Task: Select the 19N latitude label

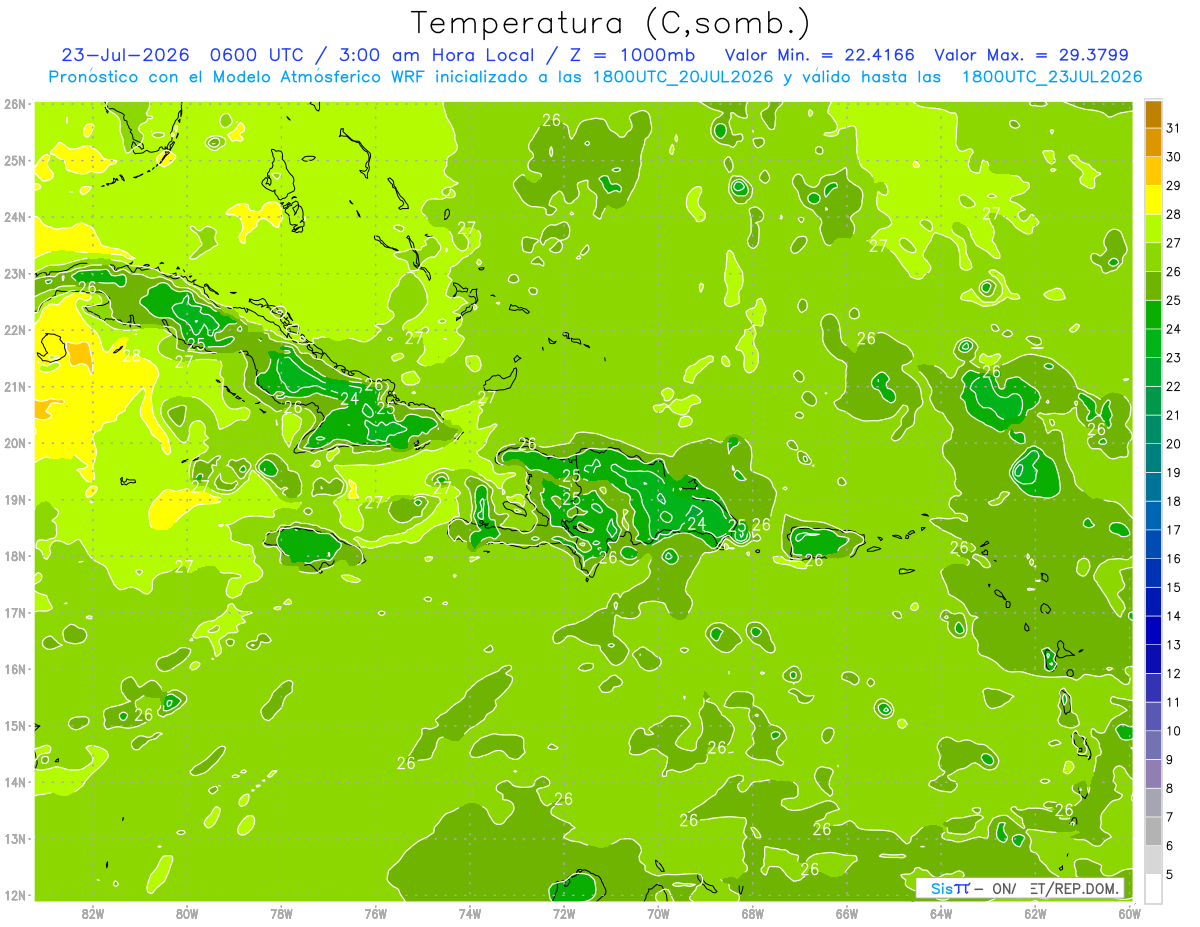Action: point(14,500)
